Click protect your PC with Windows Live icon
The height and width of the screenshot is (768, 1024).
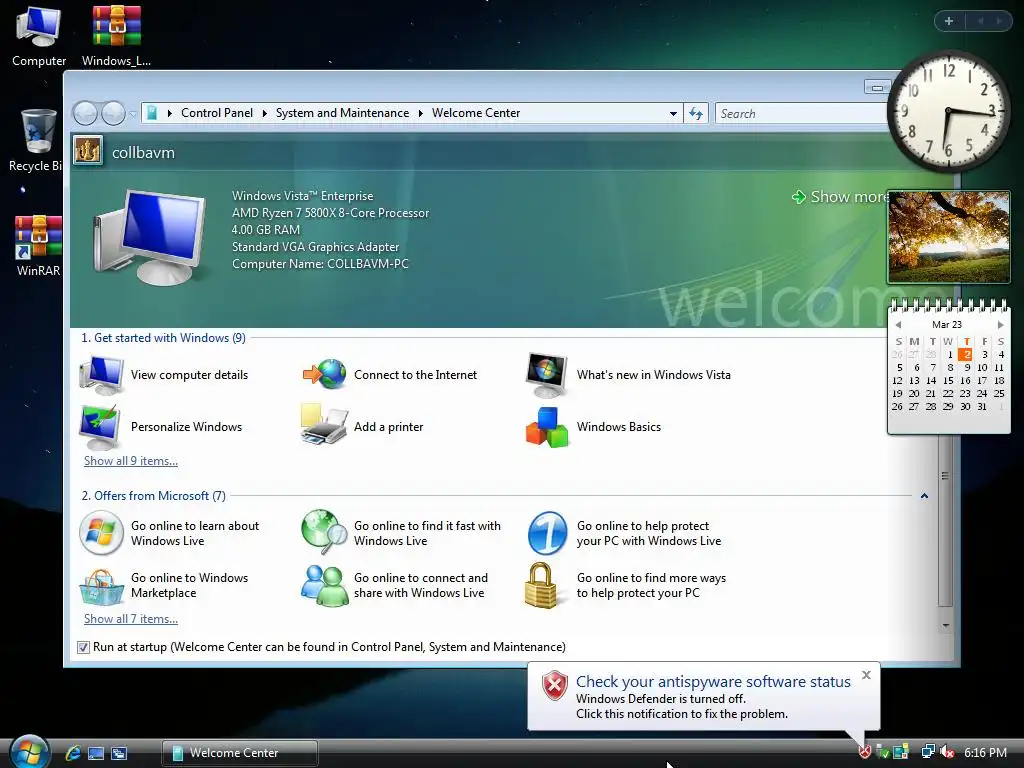[547, 533]
